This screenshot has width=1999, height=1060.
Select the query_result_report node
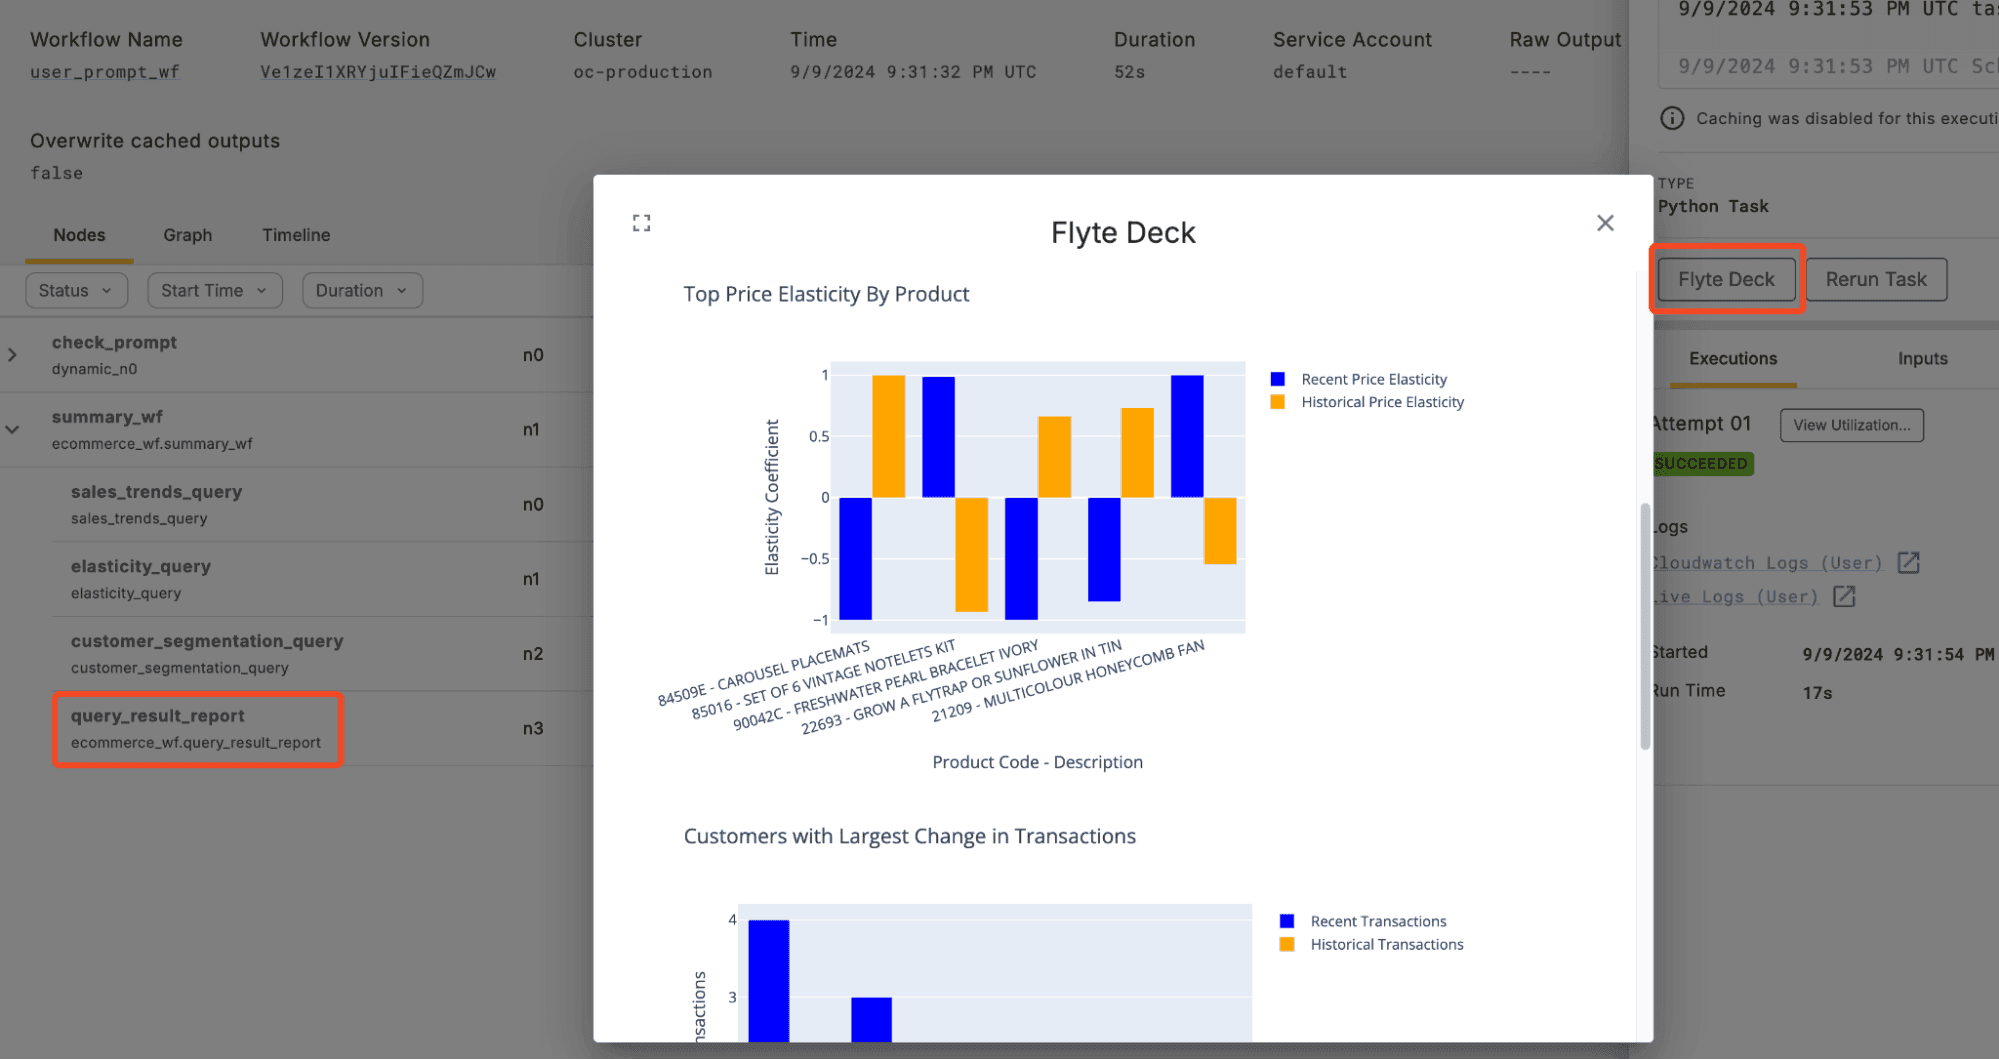pyautogui.click(x=197, y=729)
